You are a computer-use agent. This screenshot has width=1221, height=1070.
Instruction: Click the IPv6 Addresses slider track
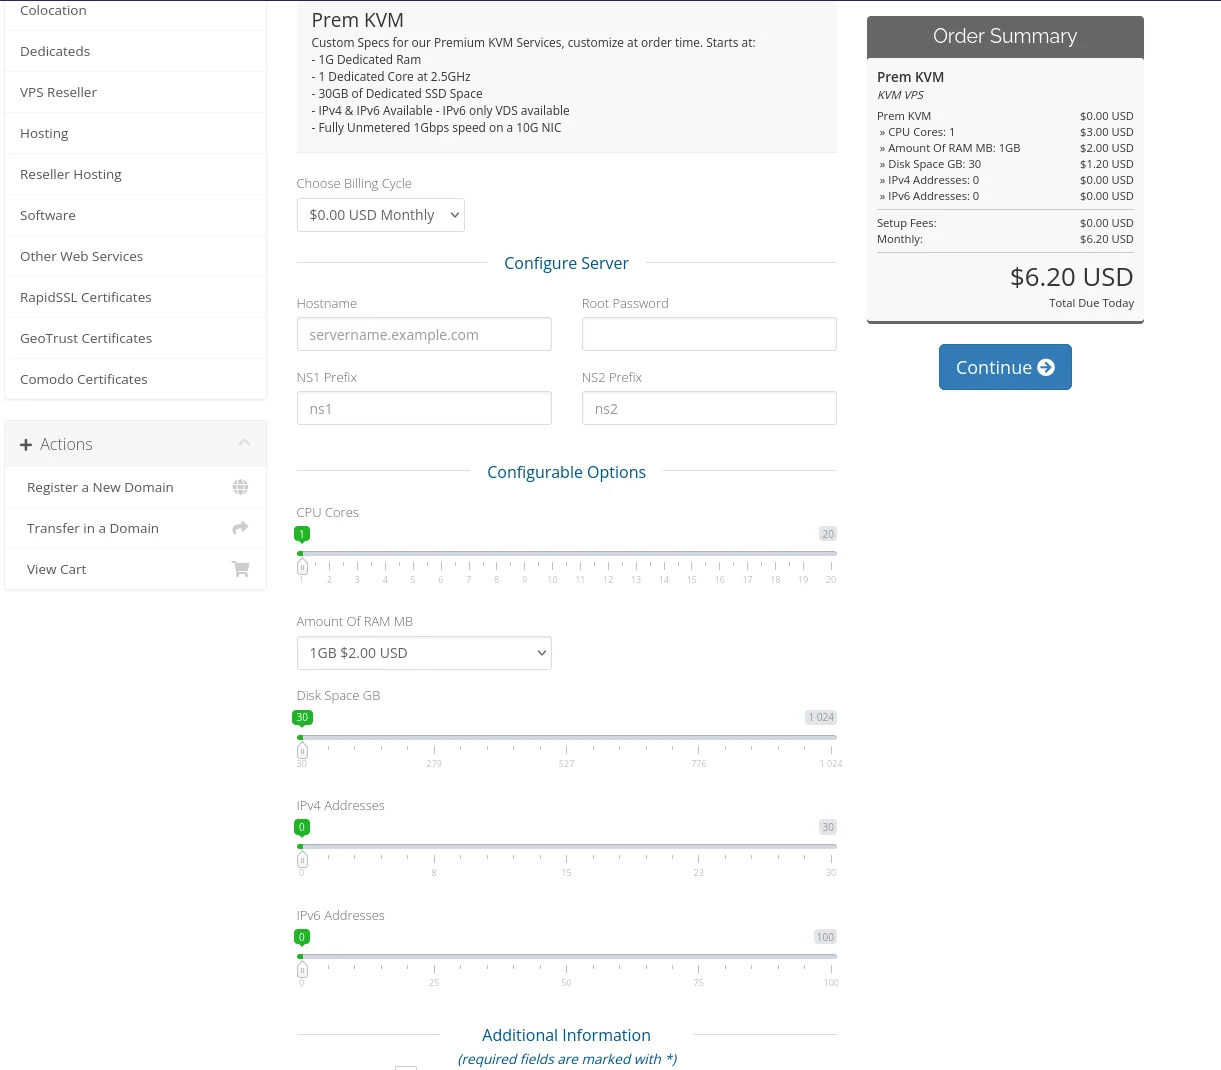566,957
